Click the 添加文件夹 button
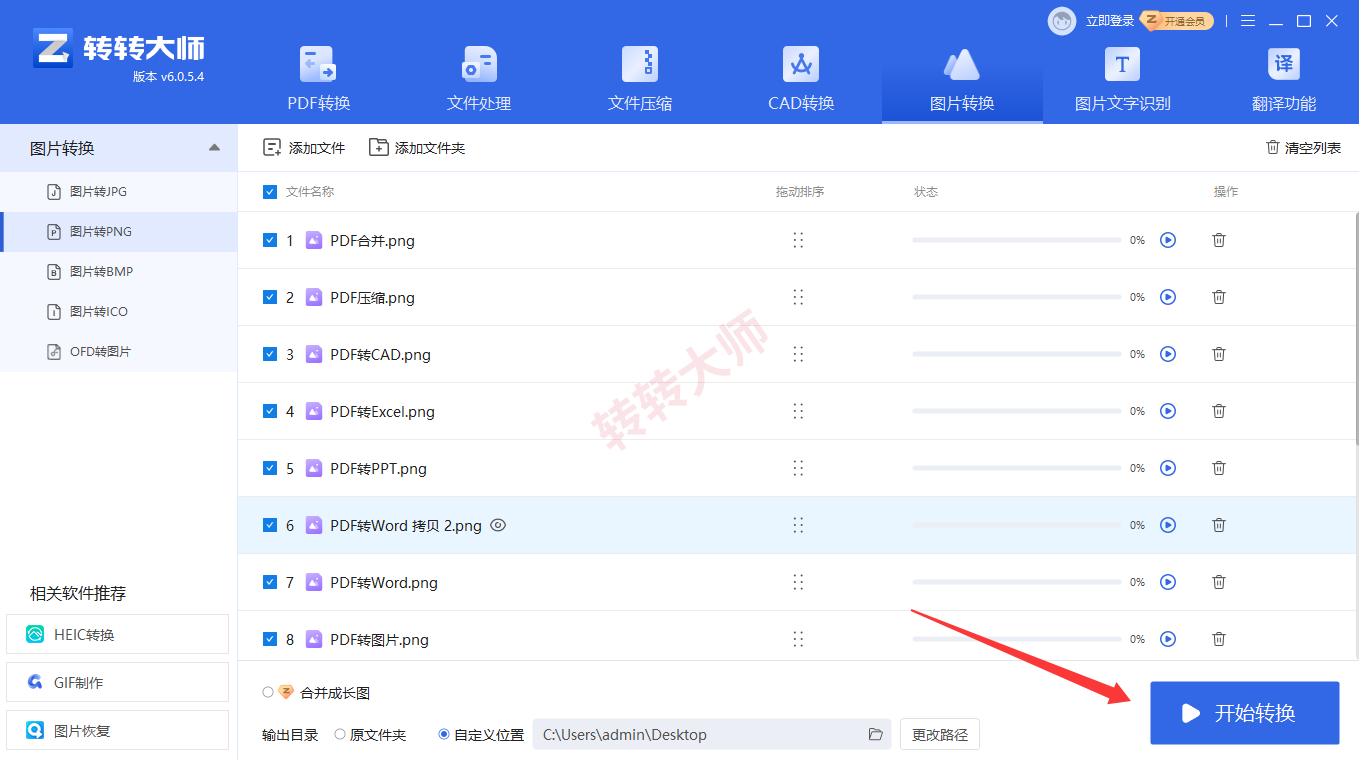Image resolution: width=1359 pixels, height=760 pixels. (x=417, y=148)
